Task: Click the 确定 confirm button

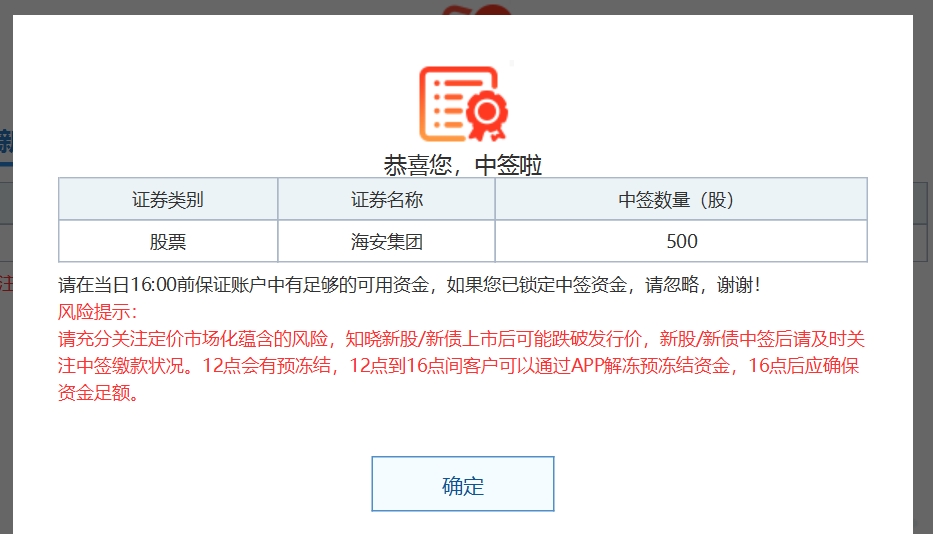Action: (463, 484)
